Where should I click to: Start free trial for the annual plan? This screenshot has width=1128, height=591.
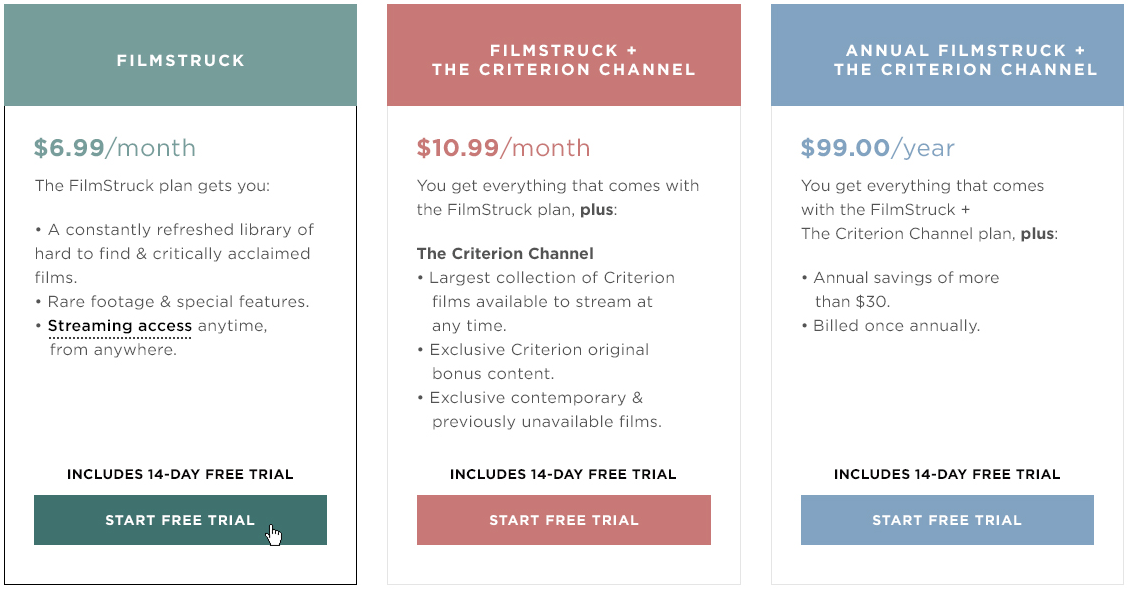pyautogui.click(x=947, y=520)
